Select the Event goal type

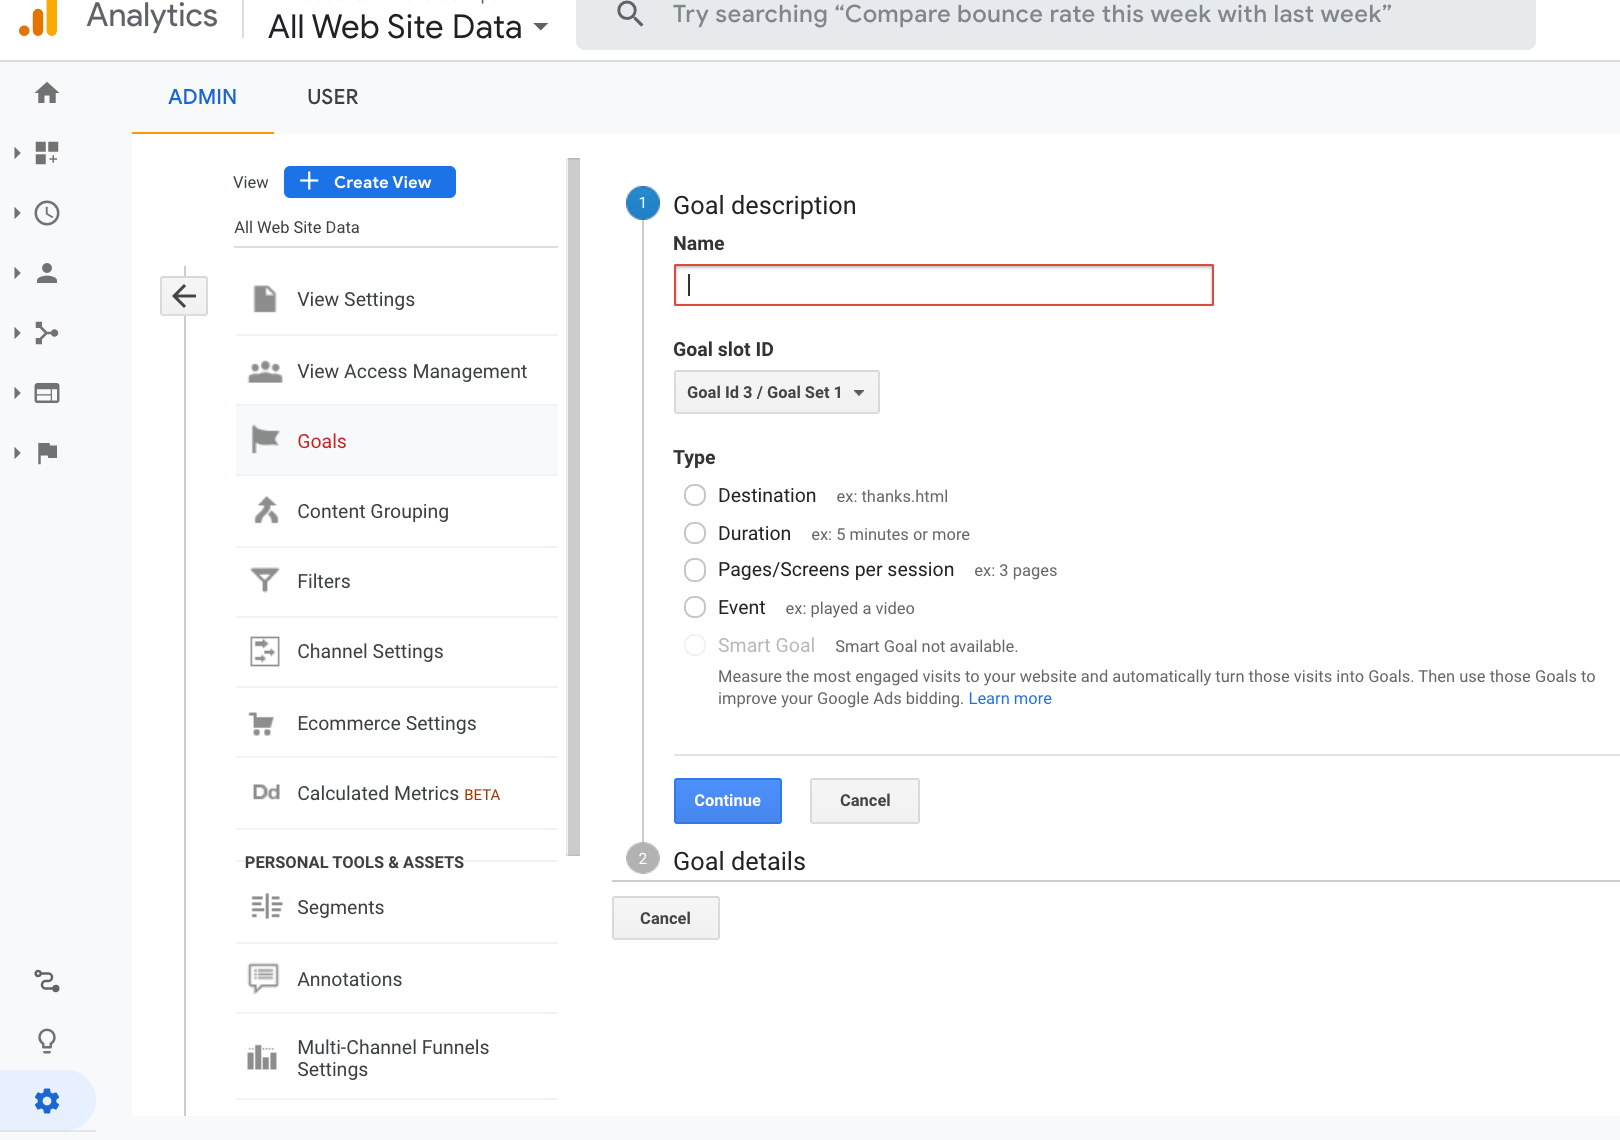695,607
